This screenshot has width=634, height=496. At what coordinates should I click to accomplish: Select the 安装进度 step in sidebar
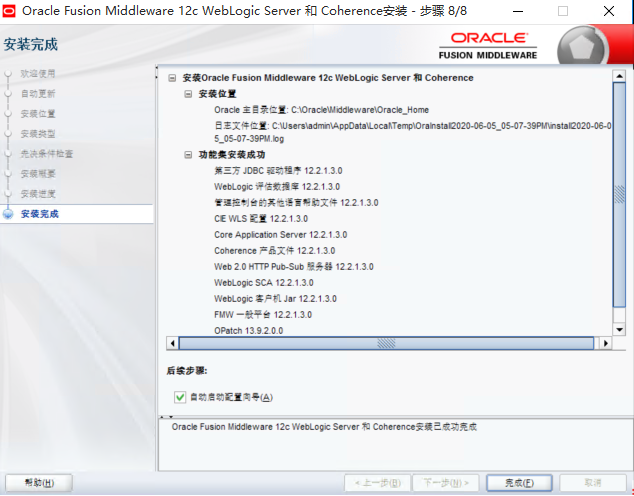38,194
